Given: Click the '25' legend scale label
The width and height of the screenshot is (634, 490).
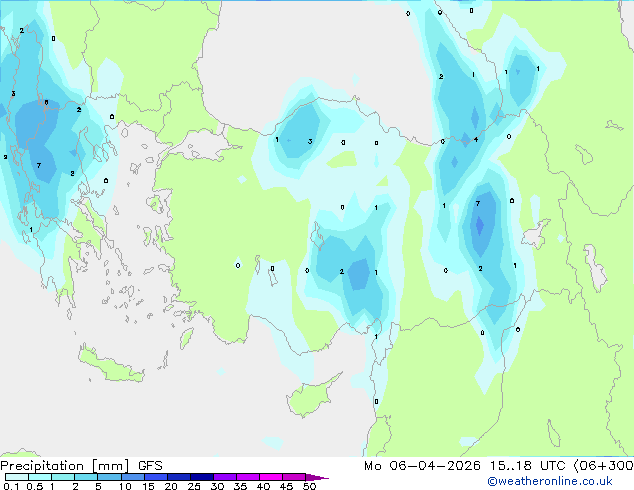Looking at the screenshot, I should (194, 486).
